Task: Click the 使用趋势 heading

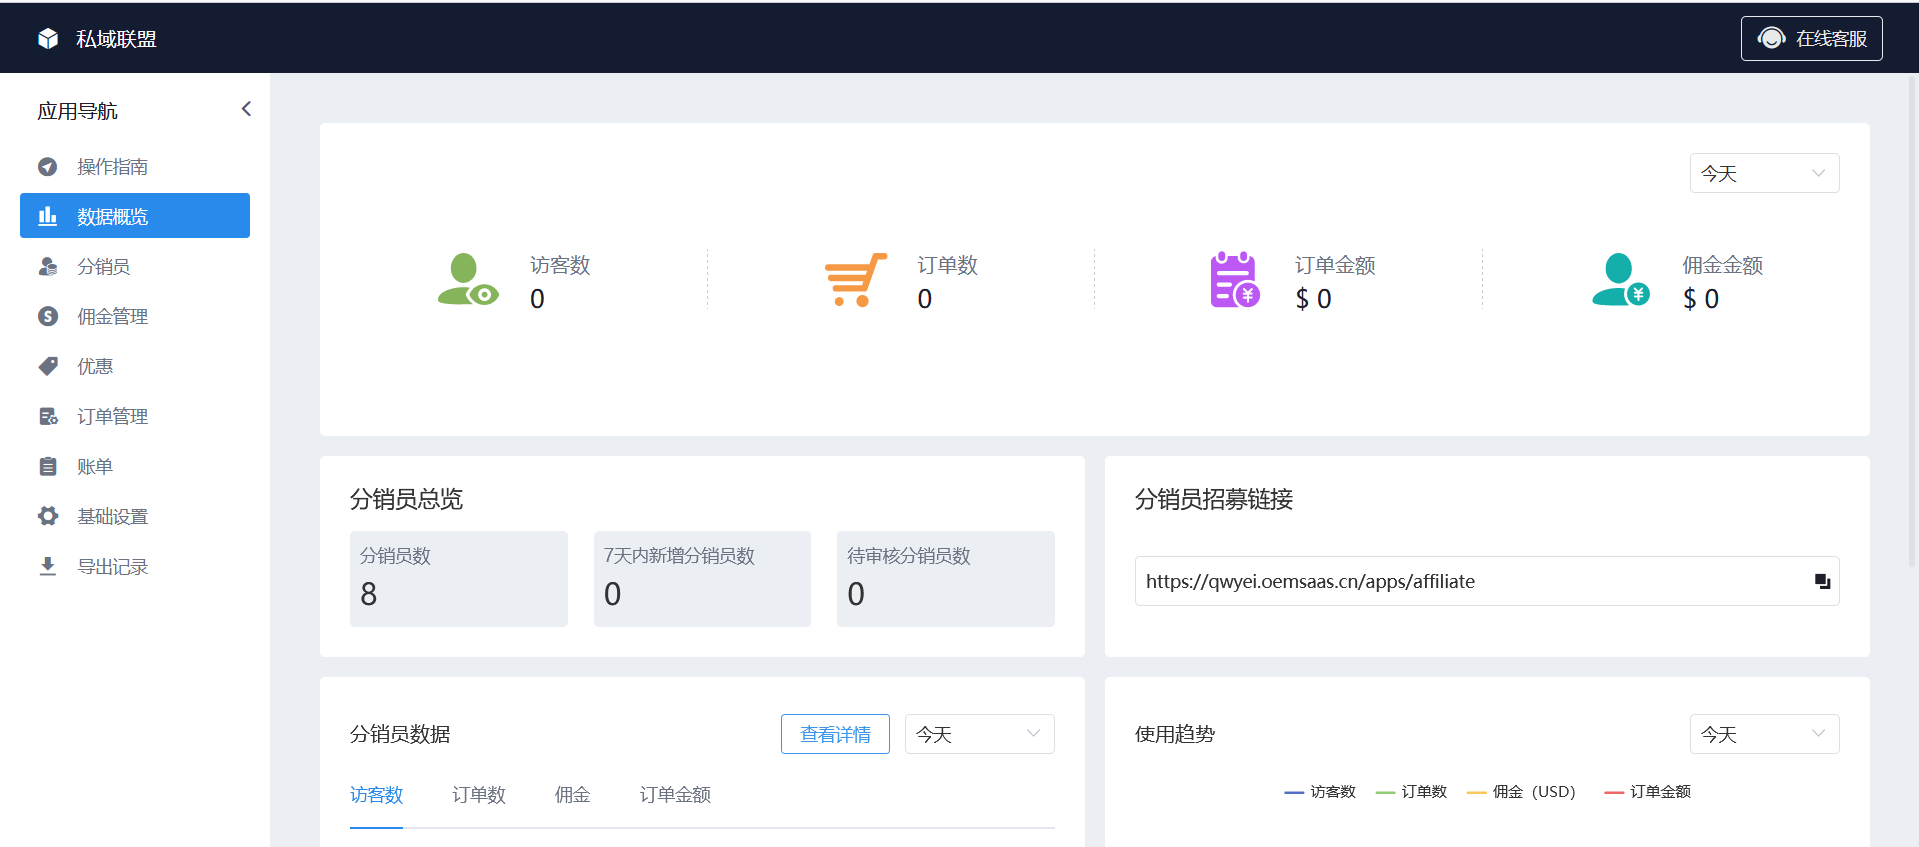Action: coord(1174,734)
